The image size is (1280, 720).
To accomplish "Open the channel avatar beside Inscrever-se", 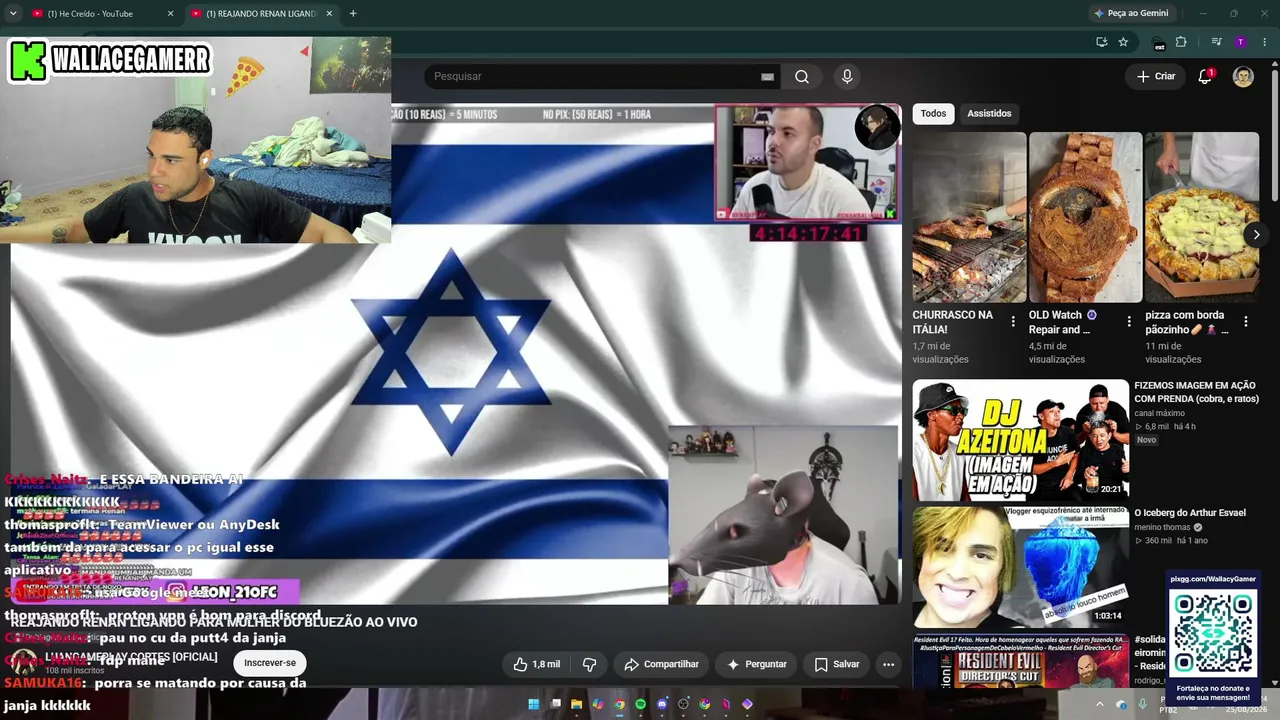I will point(24,664).
